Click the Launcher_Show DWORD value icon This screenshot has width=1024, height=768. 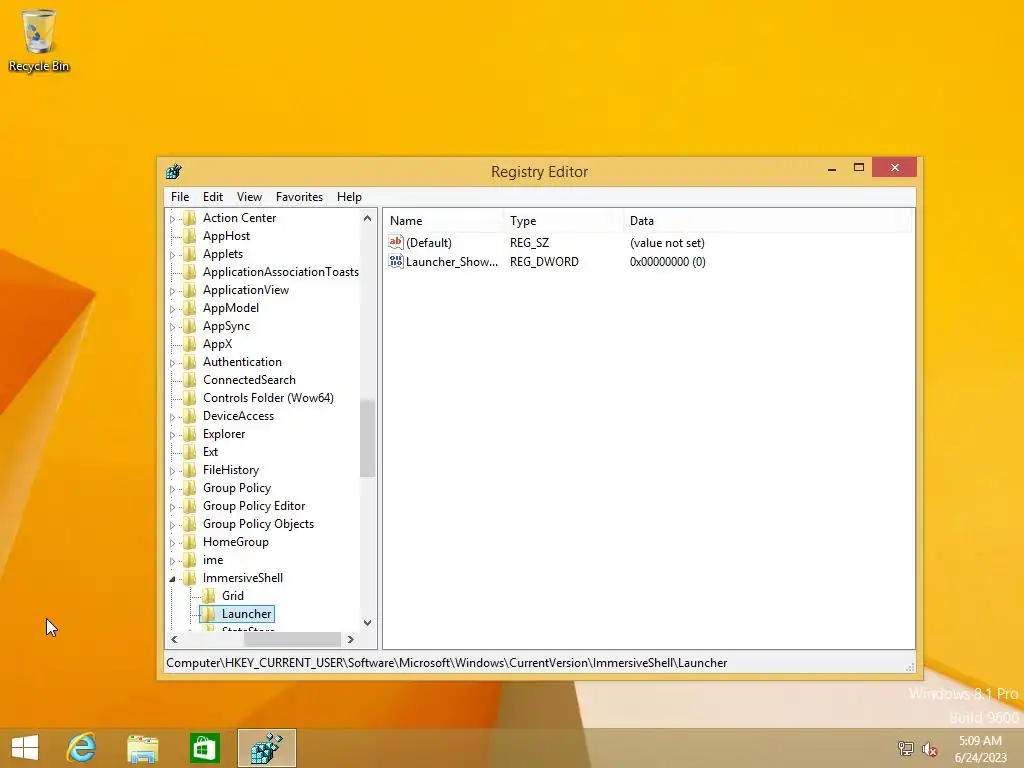396,261
